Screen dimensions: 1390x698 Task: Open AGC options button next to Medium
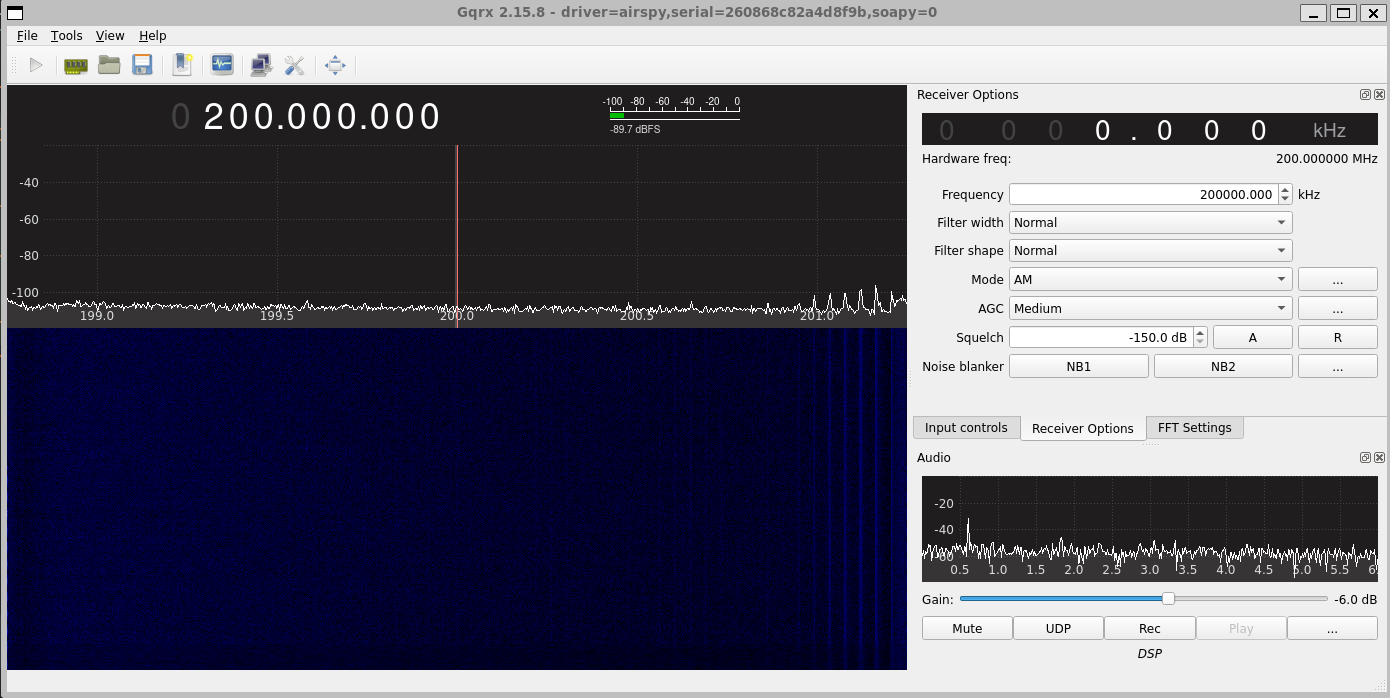(x=1337, y=308)
